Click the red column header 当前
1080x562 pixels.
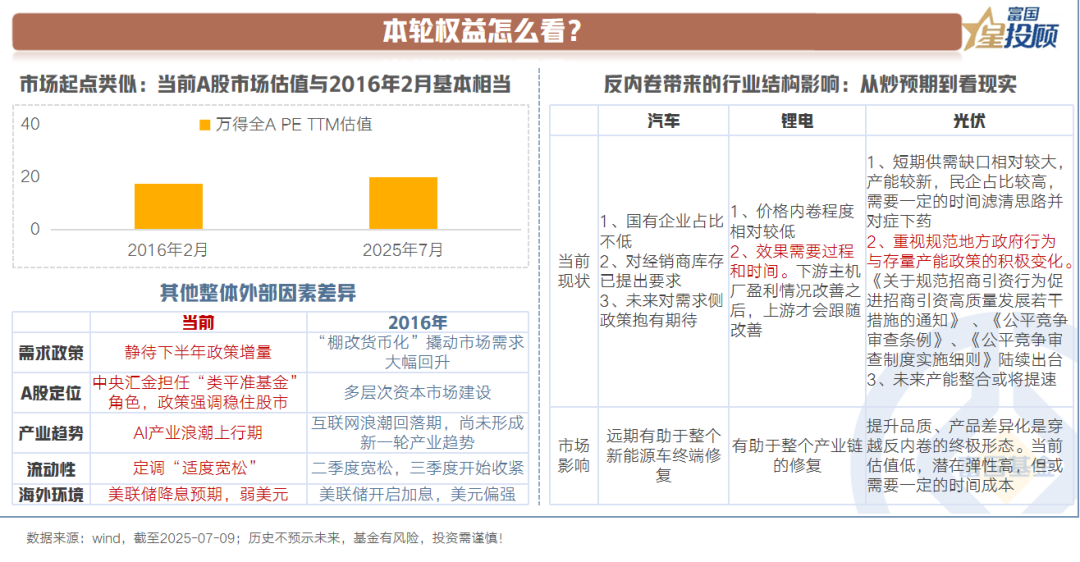(198, 322)
